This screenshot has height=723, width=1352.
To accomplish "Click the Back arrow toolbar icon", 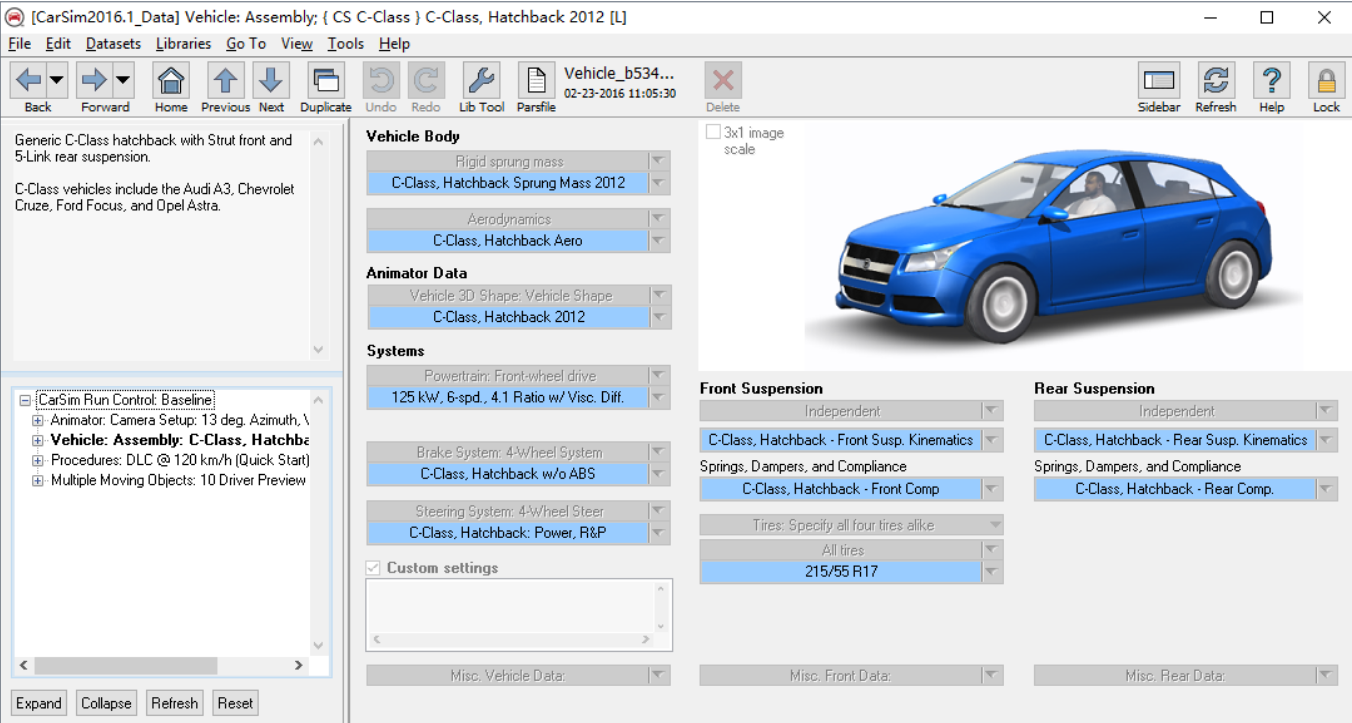I will (28, 80).
